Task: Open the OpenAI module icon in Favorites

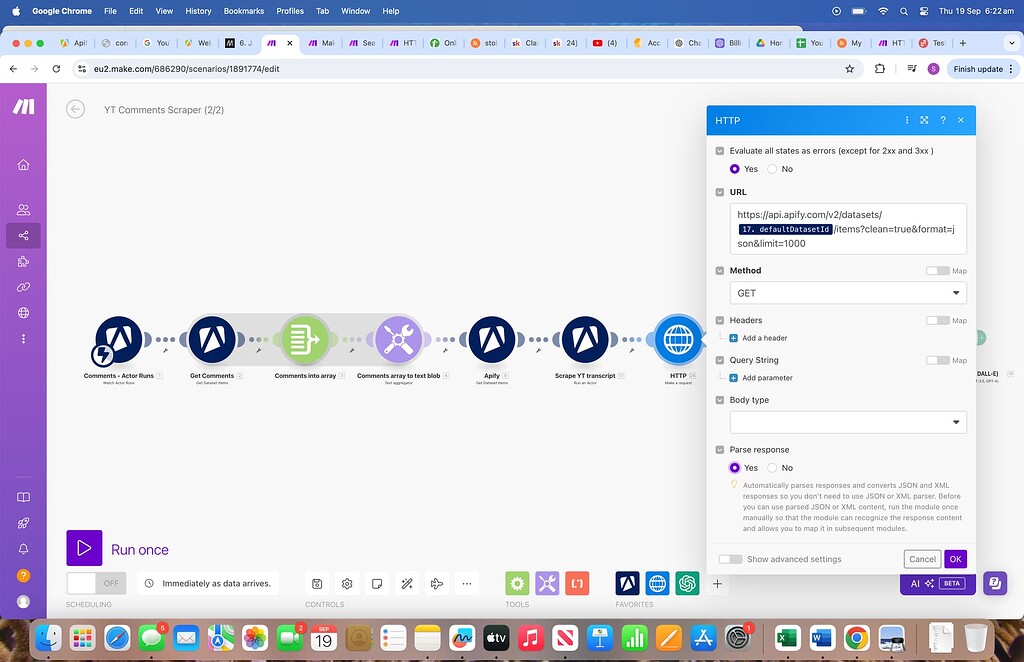Action: [x=687, y=583]
